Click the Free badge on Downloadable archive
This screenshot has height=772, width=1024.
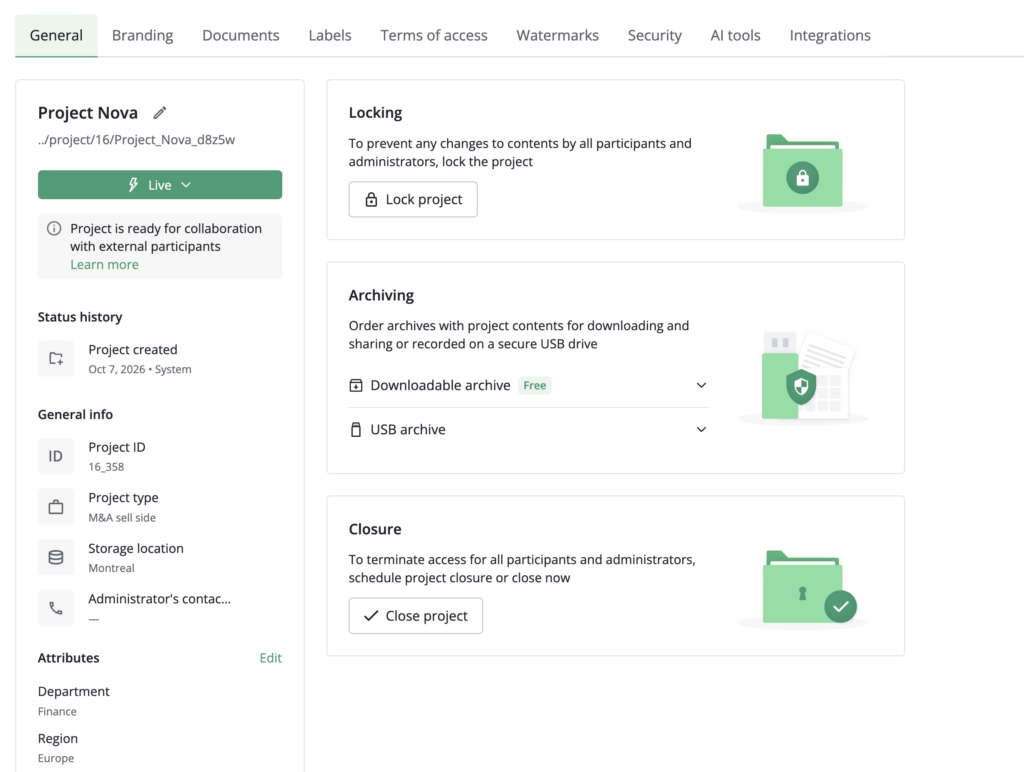[535, 385]
